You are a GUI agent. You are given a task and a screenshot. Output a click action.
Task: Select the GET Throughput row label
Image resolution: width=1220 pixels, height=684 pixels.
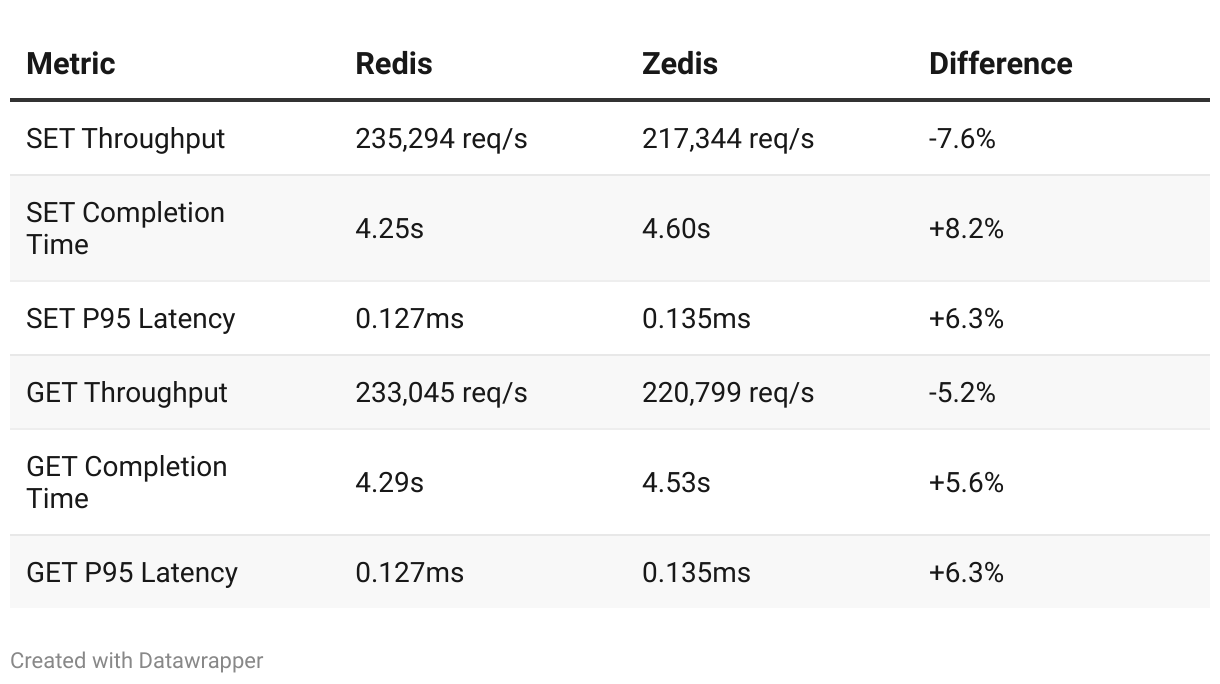pyautogui.click(x=127, y=393)
